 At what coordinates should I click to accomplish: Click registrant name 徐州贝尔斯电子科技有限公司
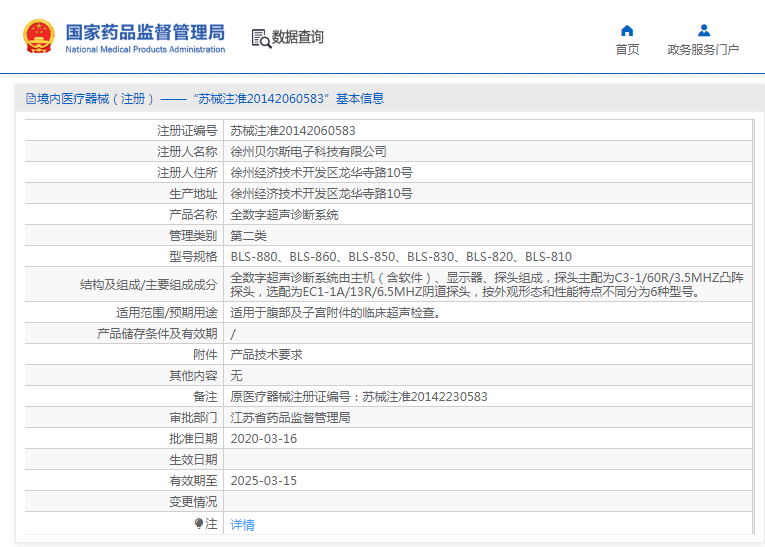pyautogui.click(x=308, y=152)
